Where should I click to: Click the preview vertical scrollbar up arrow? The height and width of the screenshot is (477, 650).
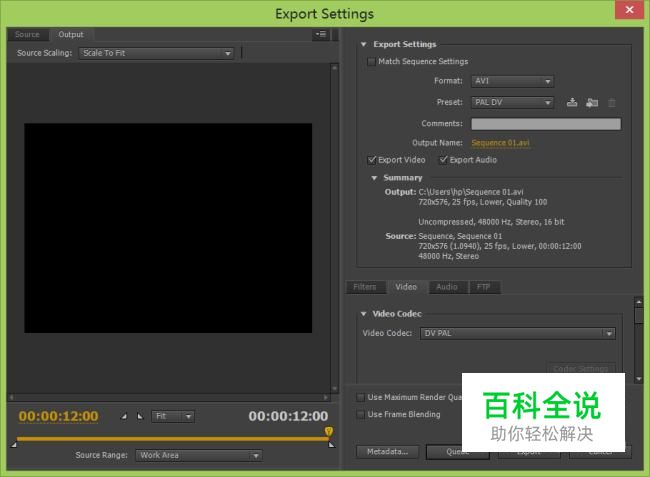coord(335,68)
